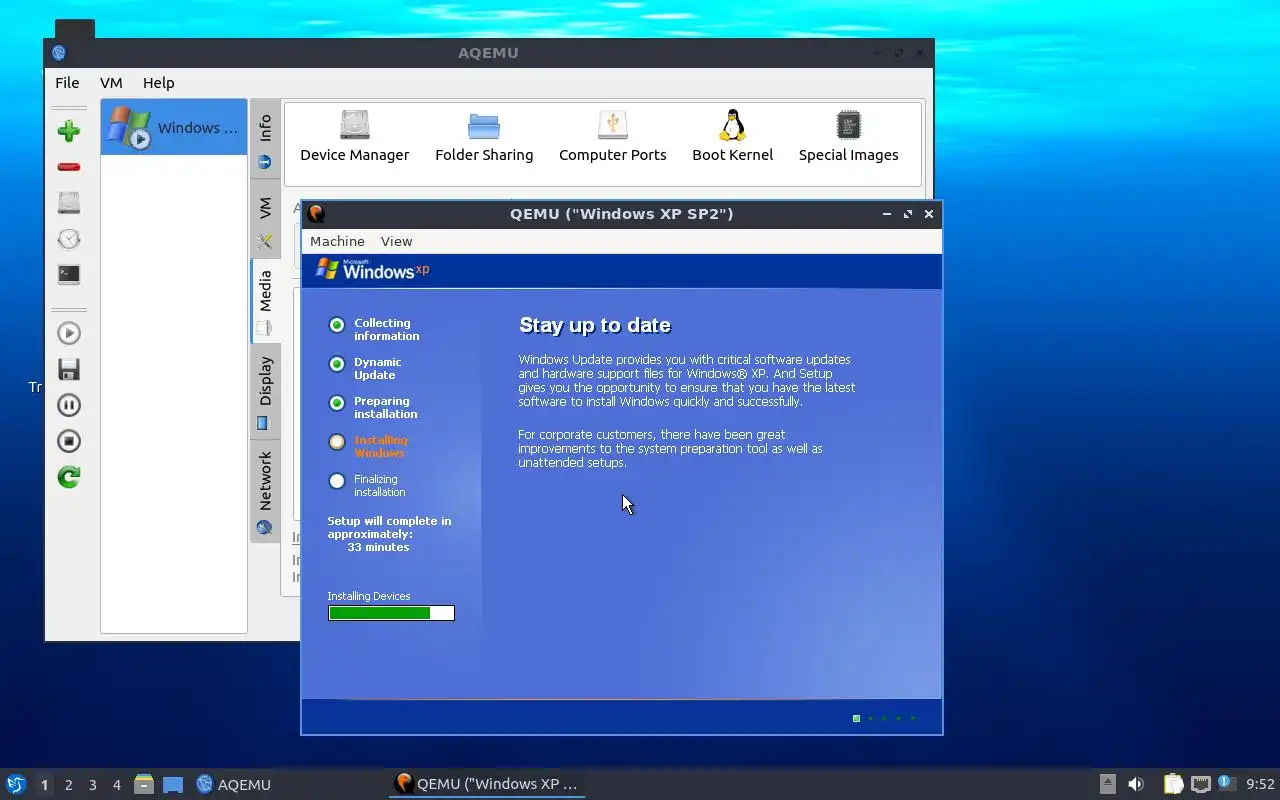Click the show desktop taskbar icon

pos(173,784)
